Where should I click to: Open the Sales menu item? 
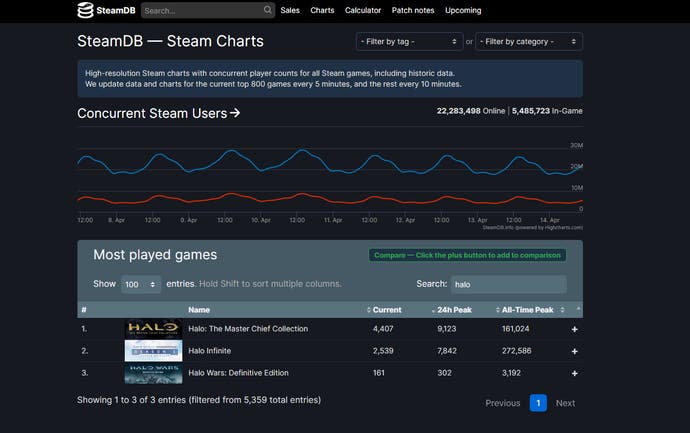pyautogui.click(x=290, y=10)
